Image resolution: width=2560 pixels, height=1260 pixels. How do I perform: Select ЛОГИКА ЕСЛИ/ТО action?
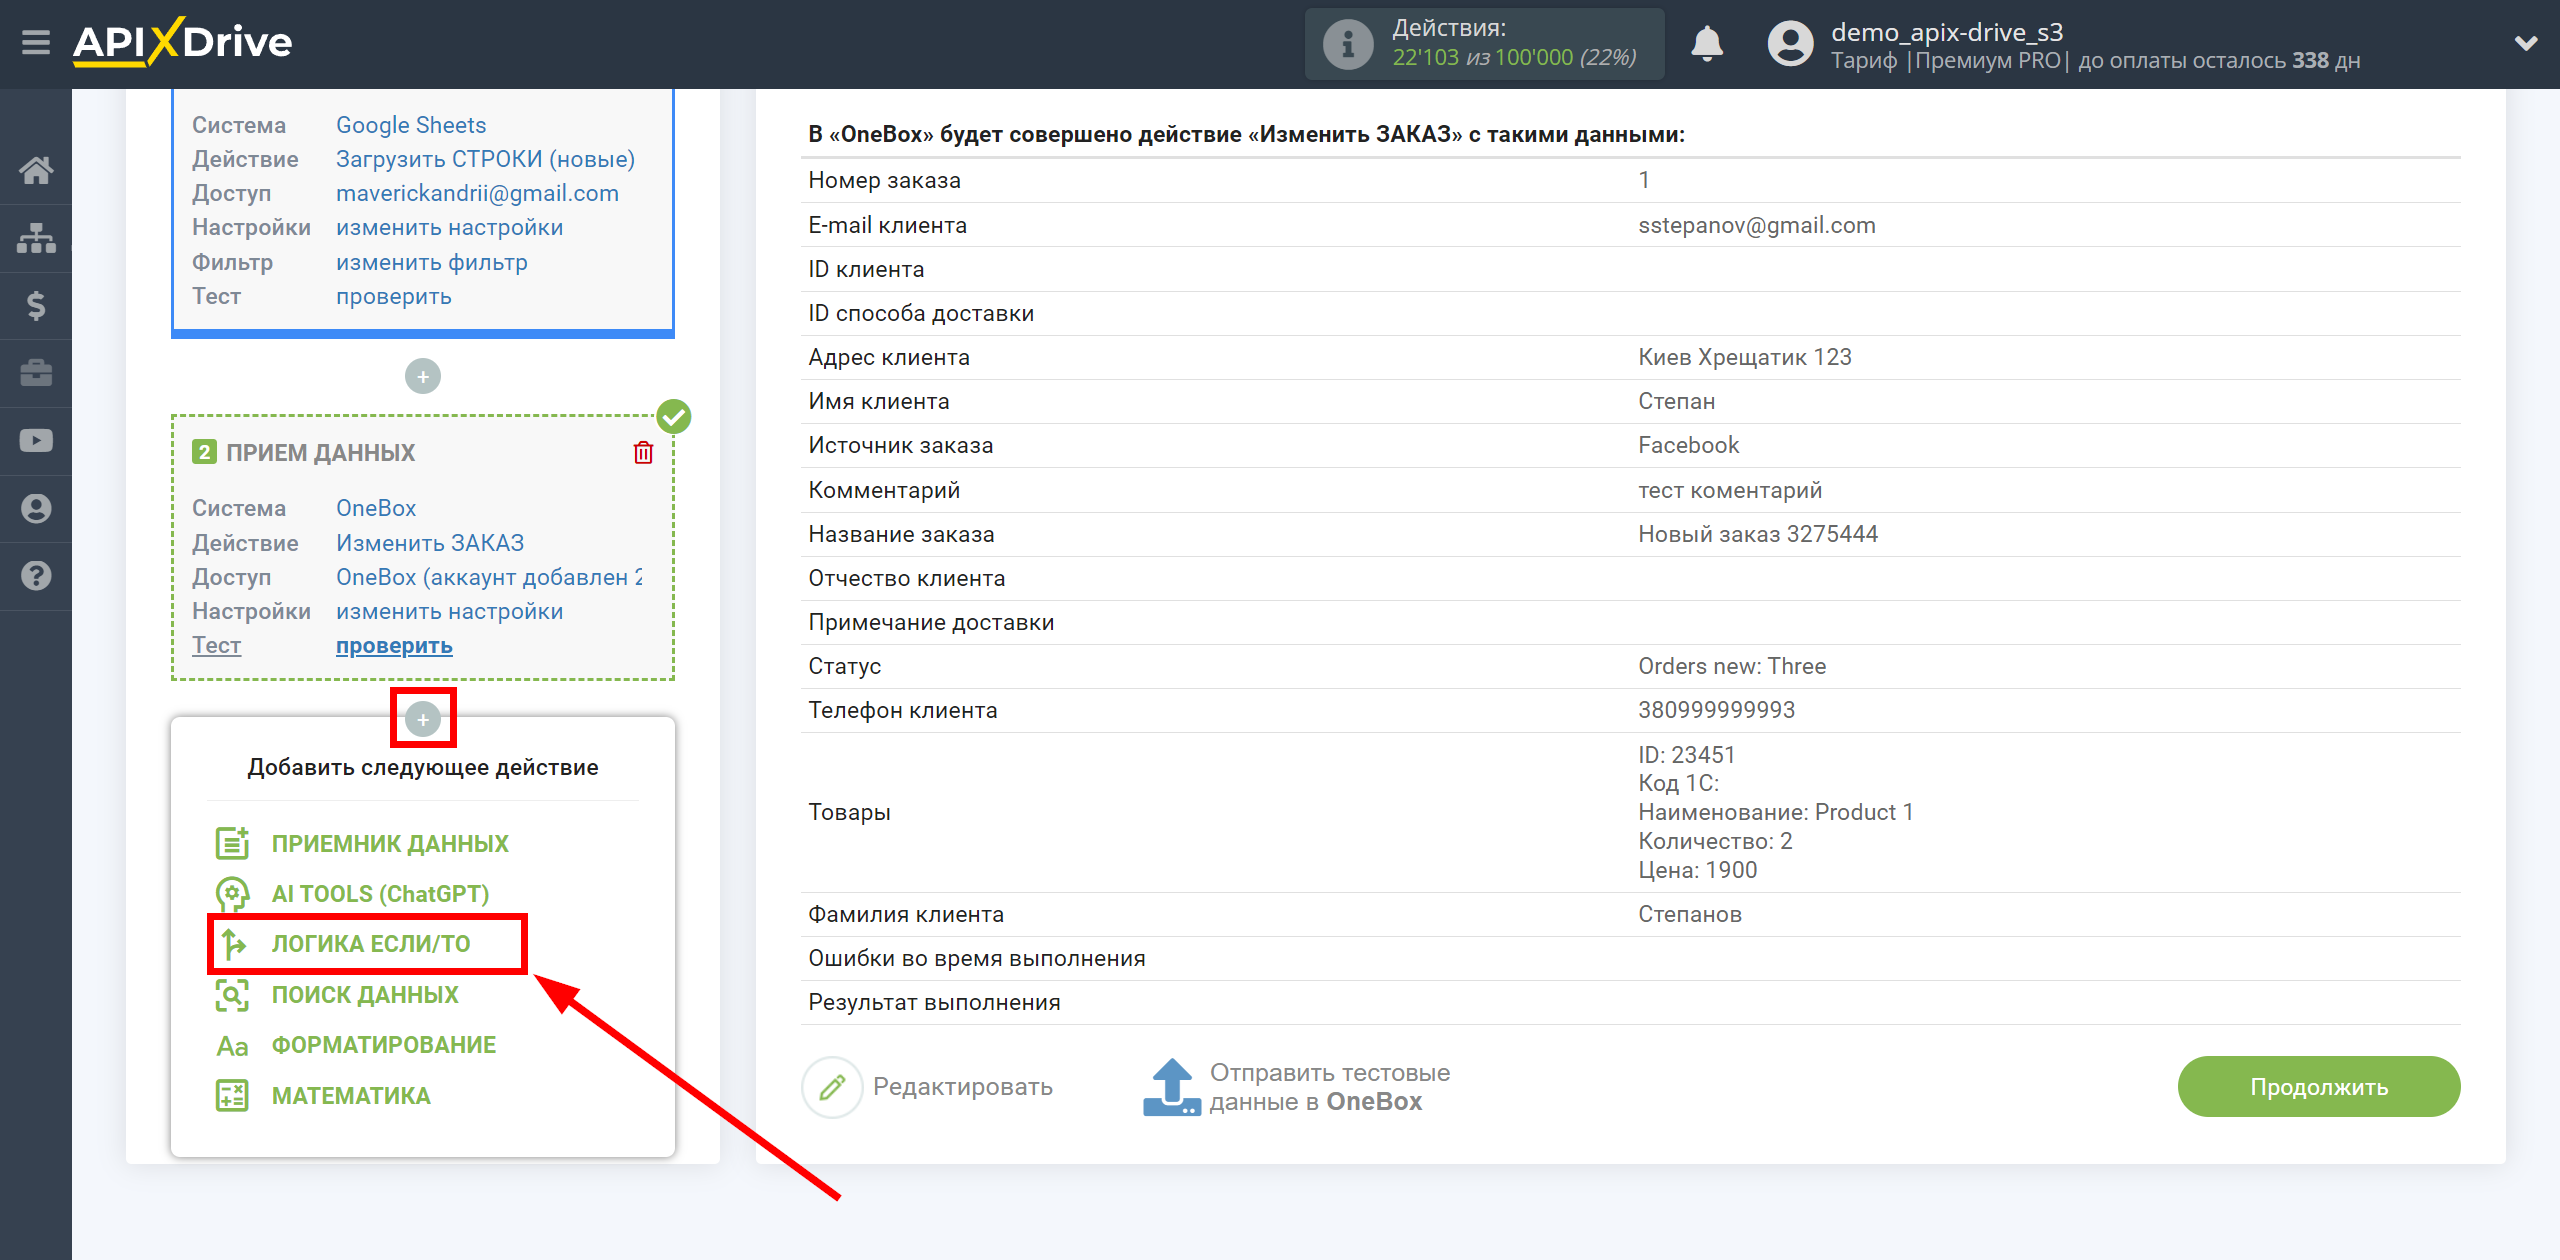click(371, 944)
